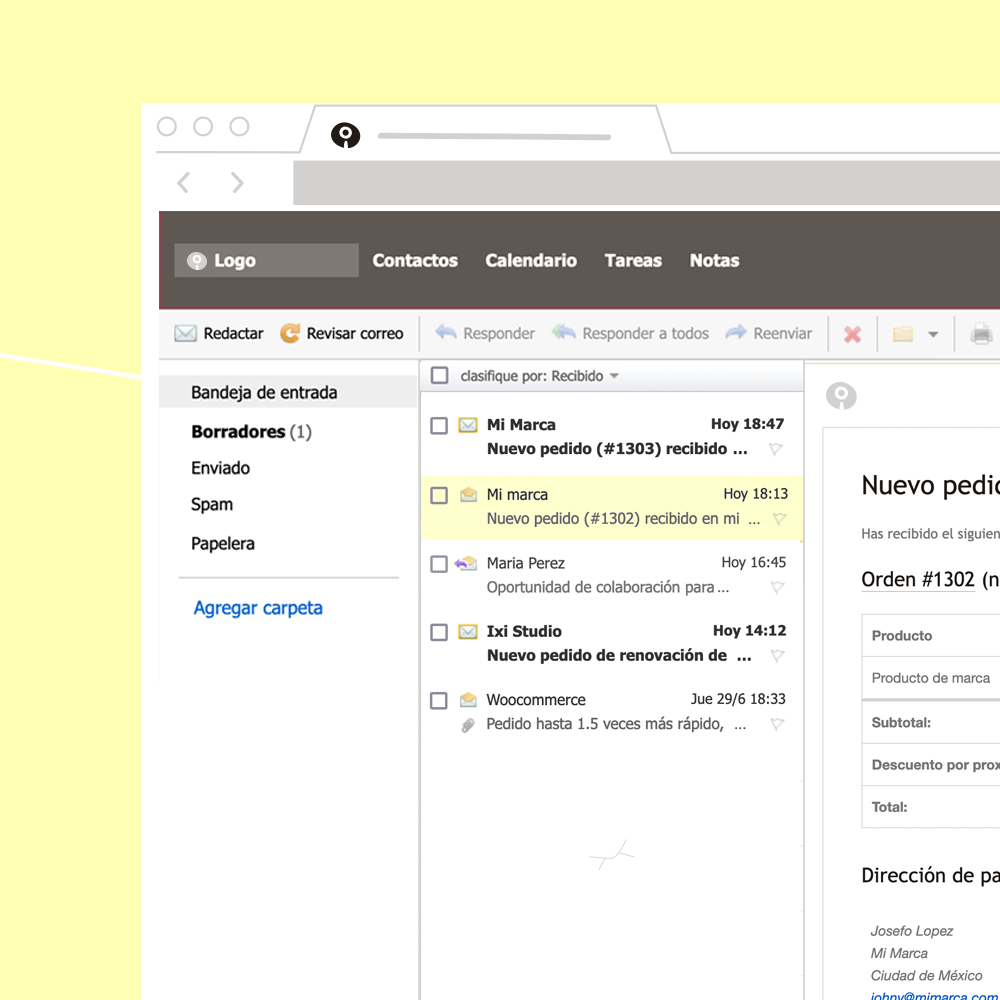Click the browser back arrow

[184, 182]
